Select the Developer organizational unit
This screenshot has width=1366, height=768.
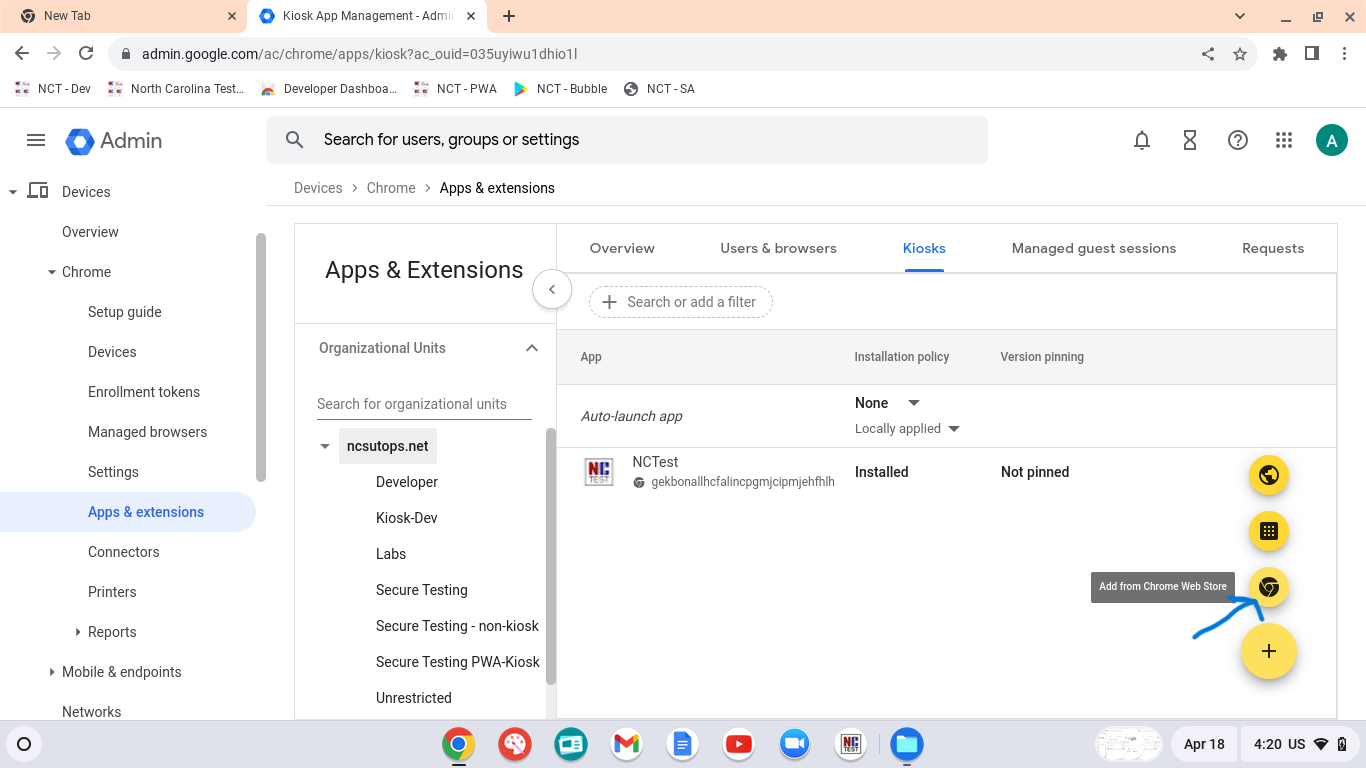407,482
